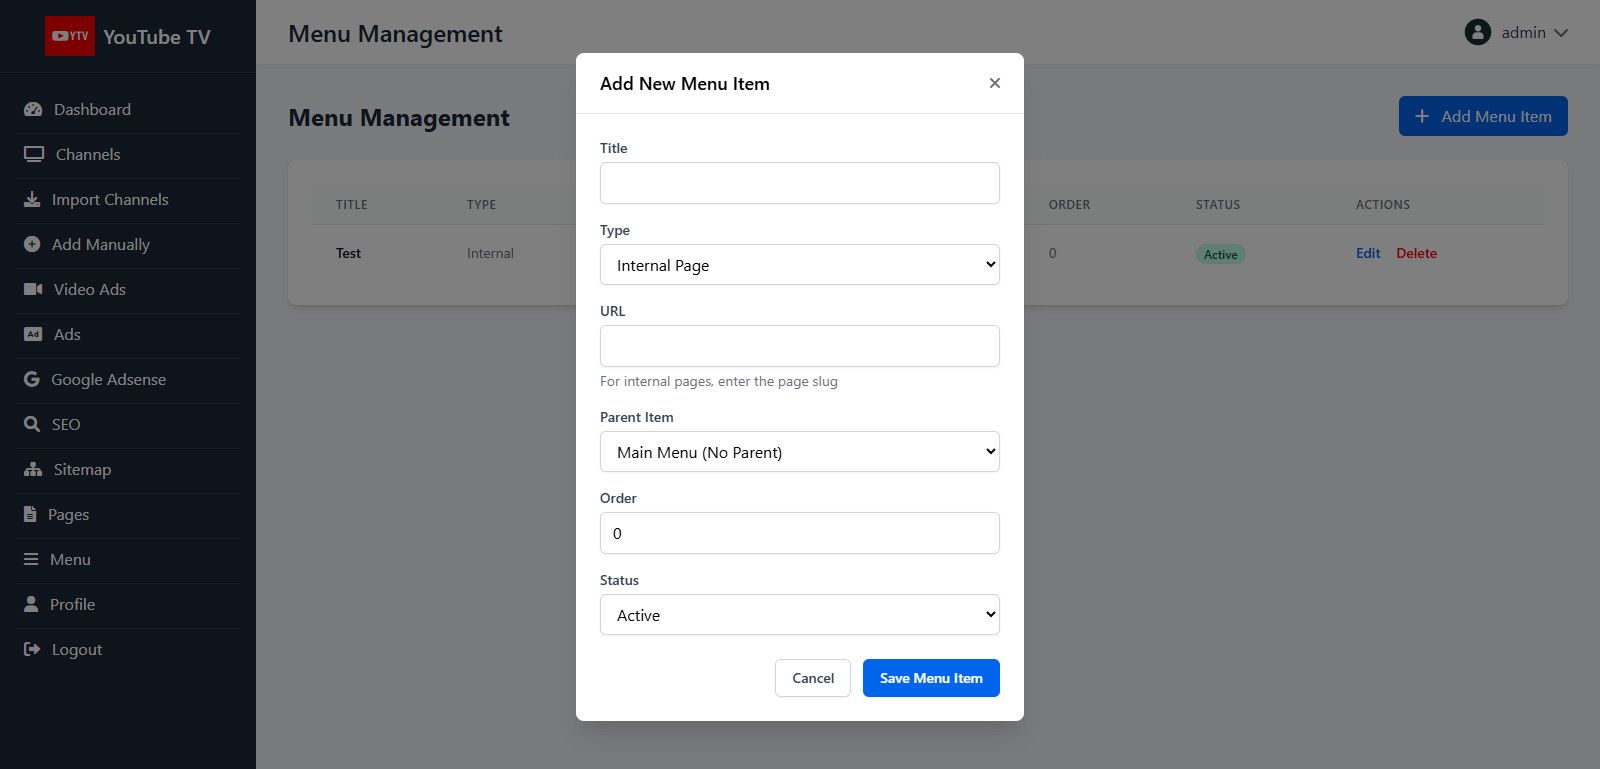Click the Google Adsense G icon

[32, 379]
